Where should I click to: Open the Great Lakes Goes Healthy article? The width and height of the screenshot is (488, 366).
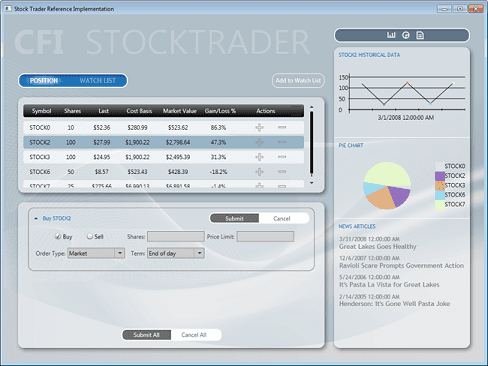(378, 247)
